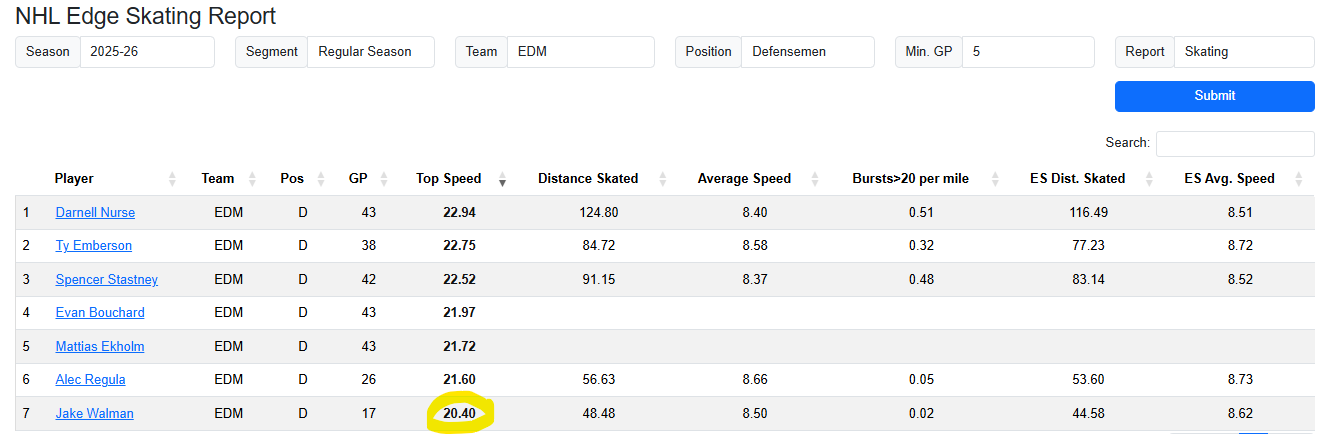Open the Report type Skating dropdown

click(x=1243, y=52)
